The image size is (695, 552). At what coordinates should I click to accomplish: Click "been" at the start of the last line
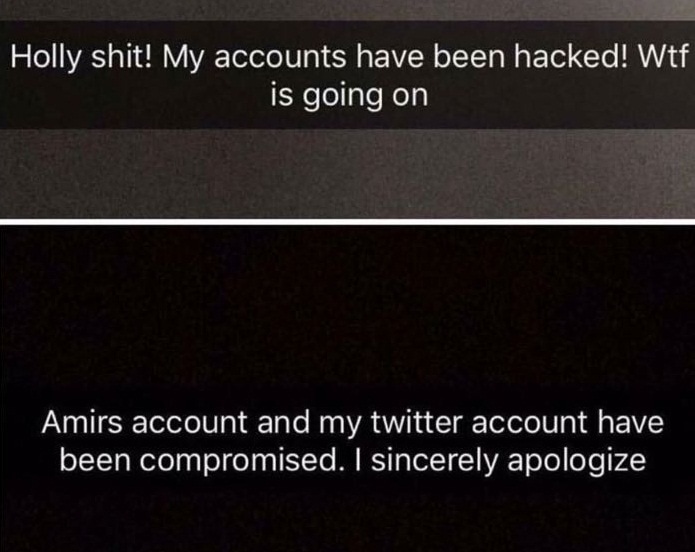pos(95,461)
